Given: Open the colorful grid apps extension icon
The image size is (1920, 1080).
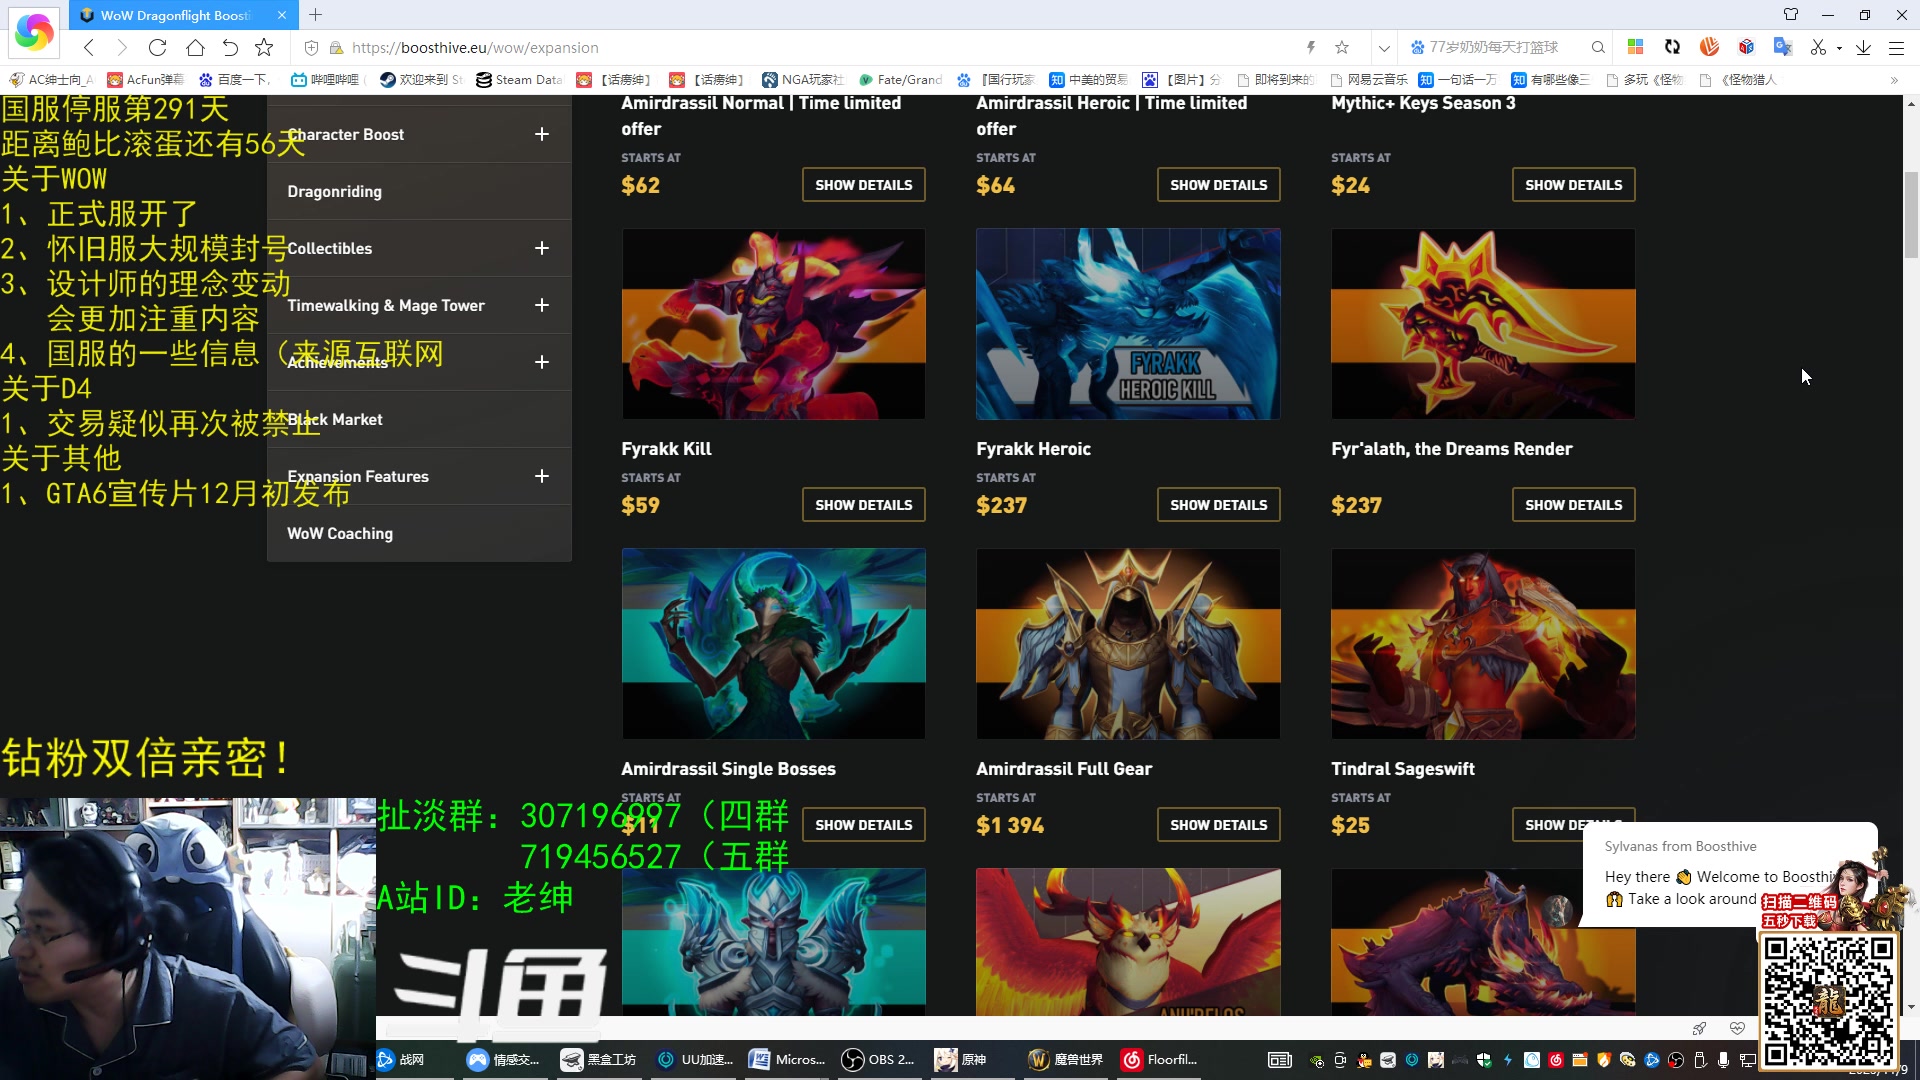Looking at the screenshot, I should (1636, 47).
